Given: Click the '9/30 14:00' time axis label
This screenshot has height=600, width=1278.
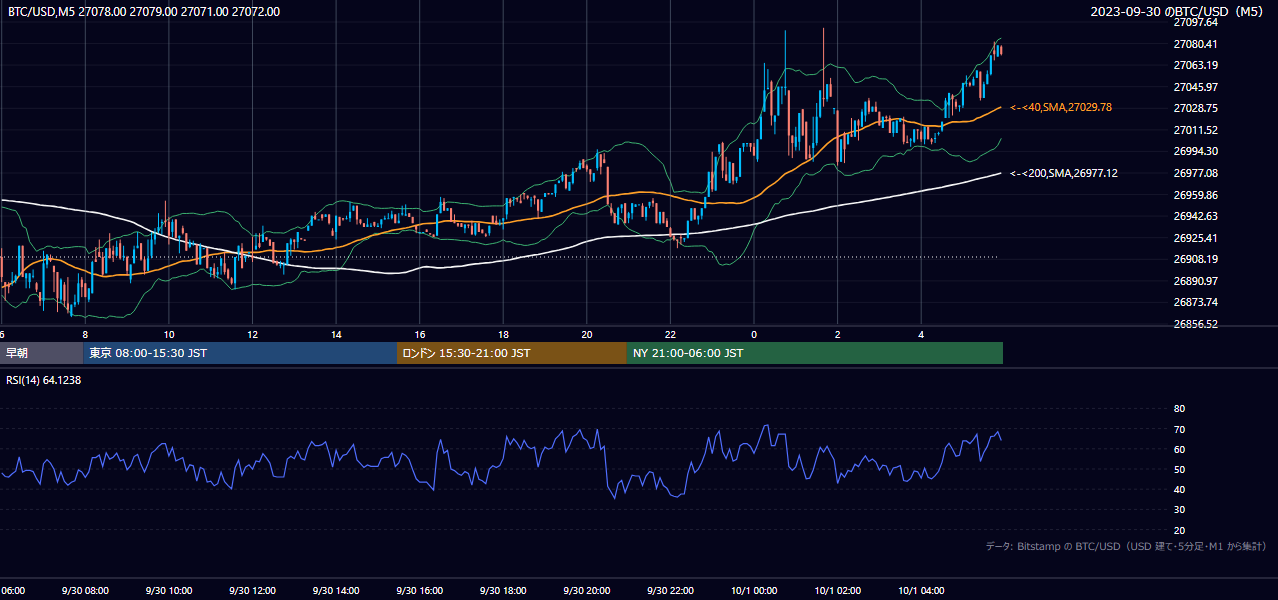Looking at the screenshot, I should [336, 590].
